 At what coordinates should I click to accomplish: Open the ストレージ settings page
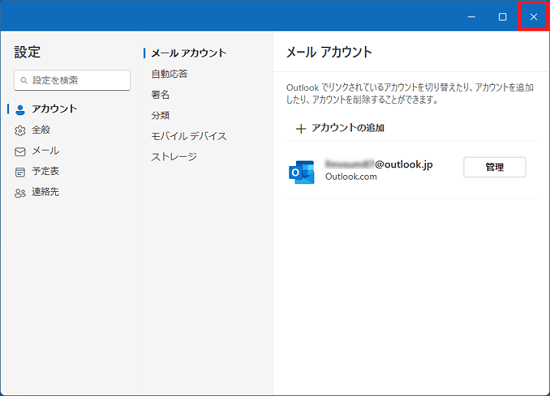pos(174,156)
